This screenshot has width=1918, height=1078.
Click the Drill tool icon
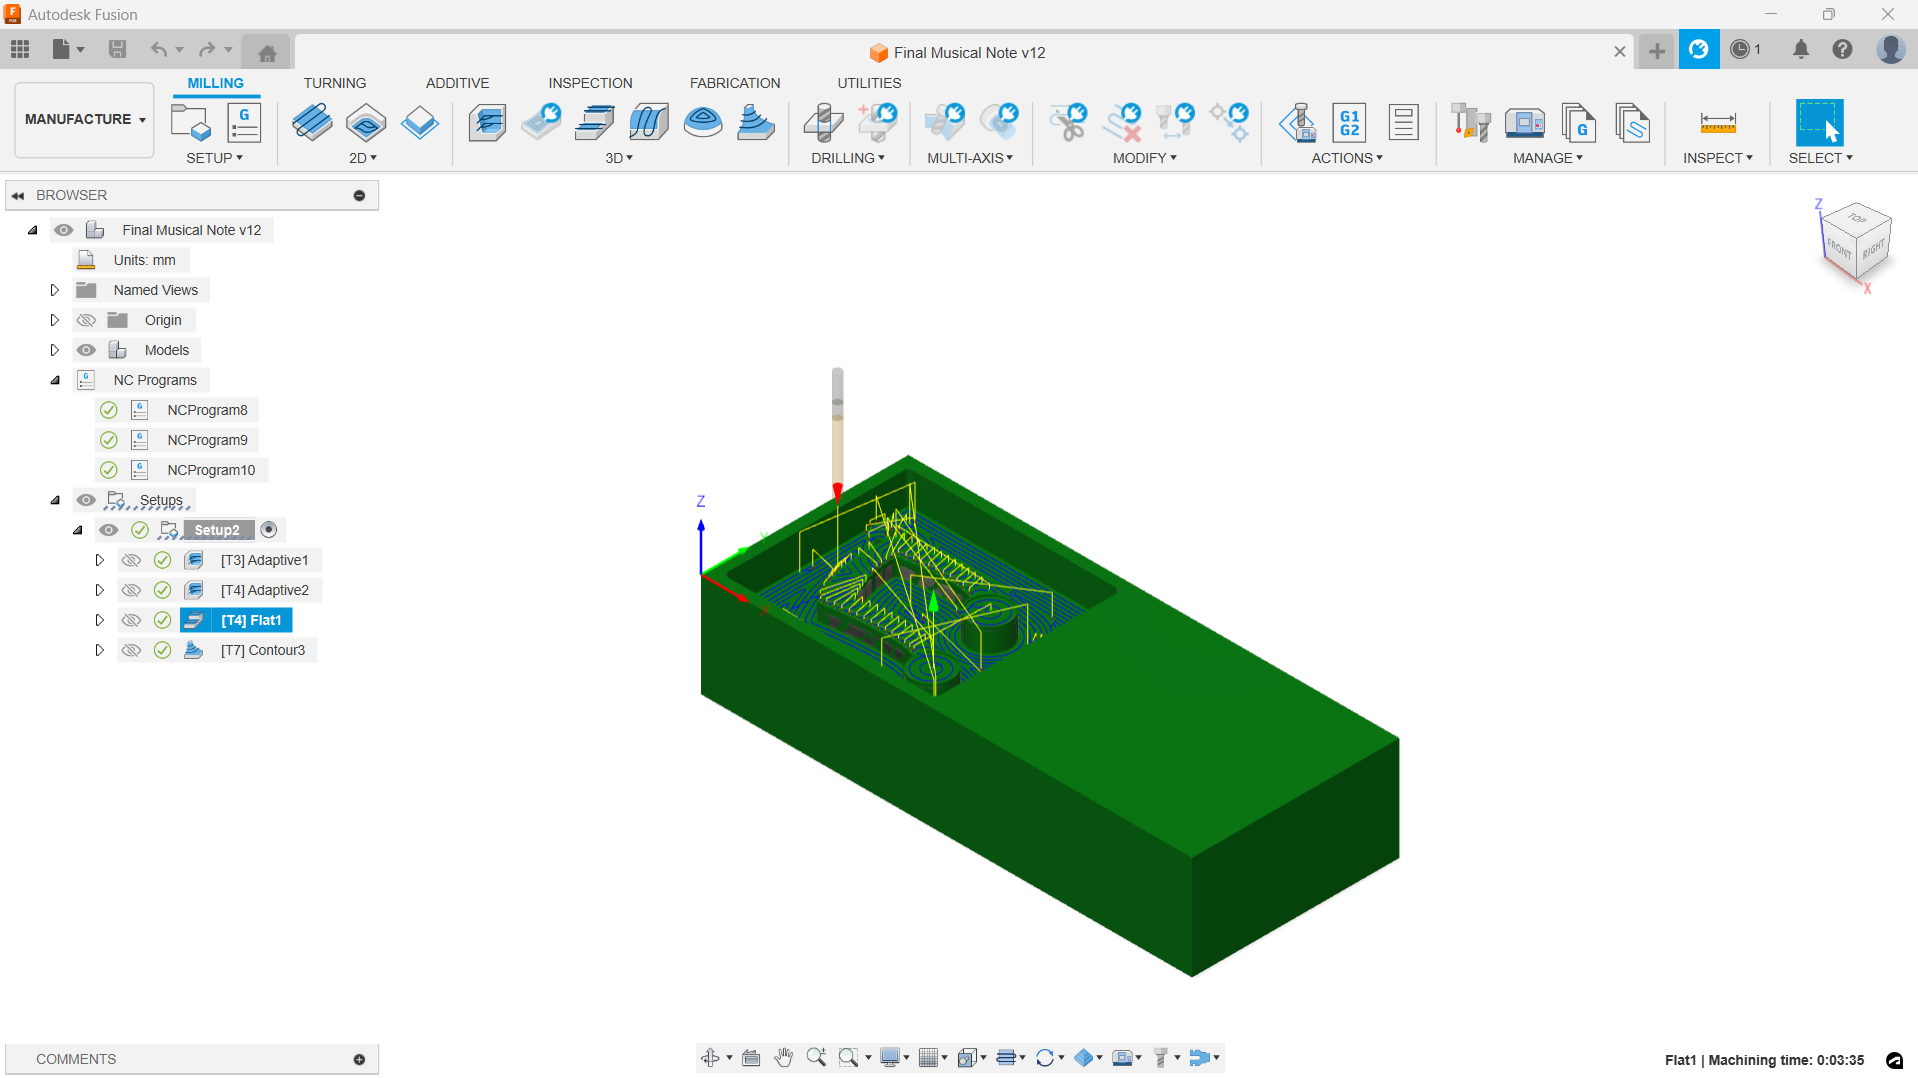[x=824, y=122]
